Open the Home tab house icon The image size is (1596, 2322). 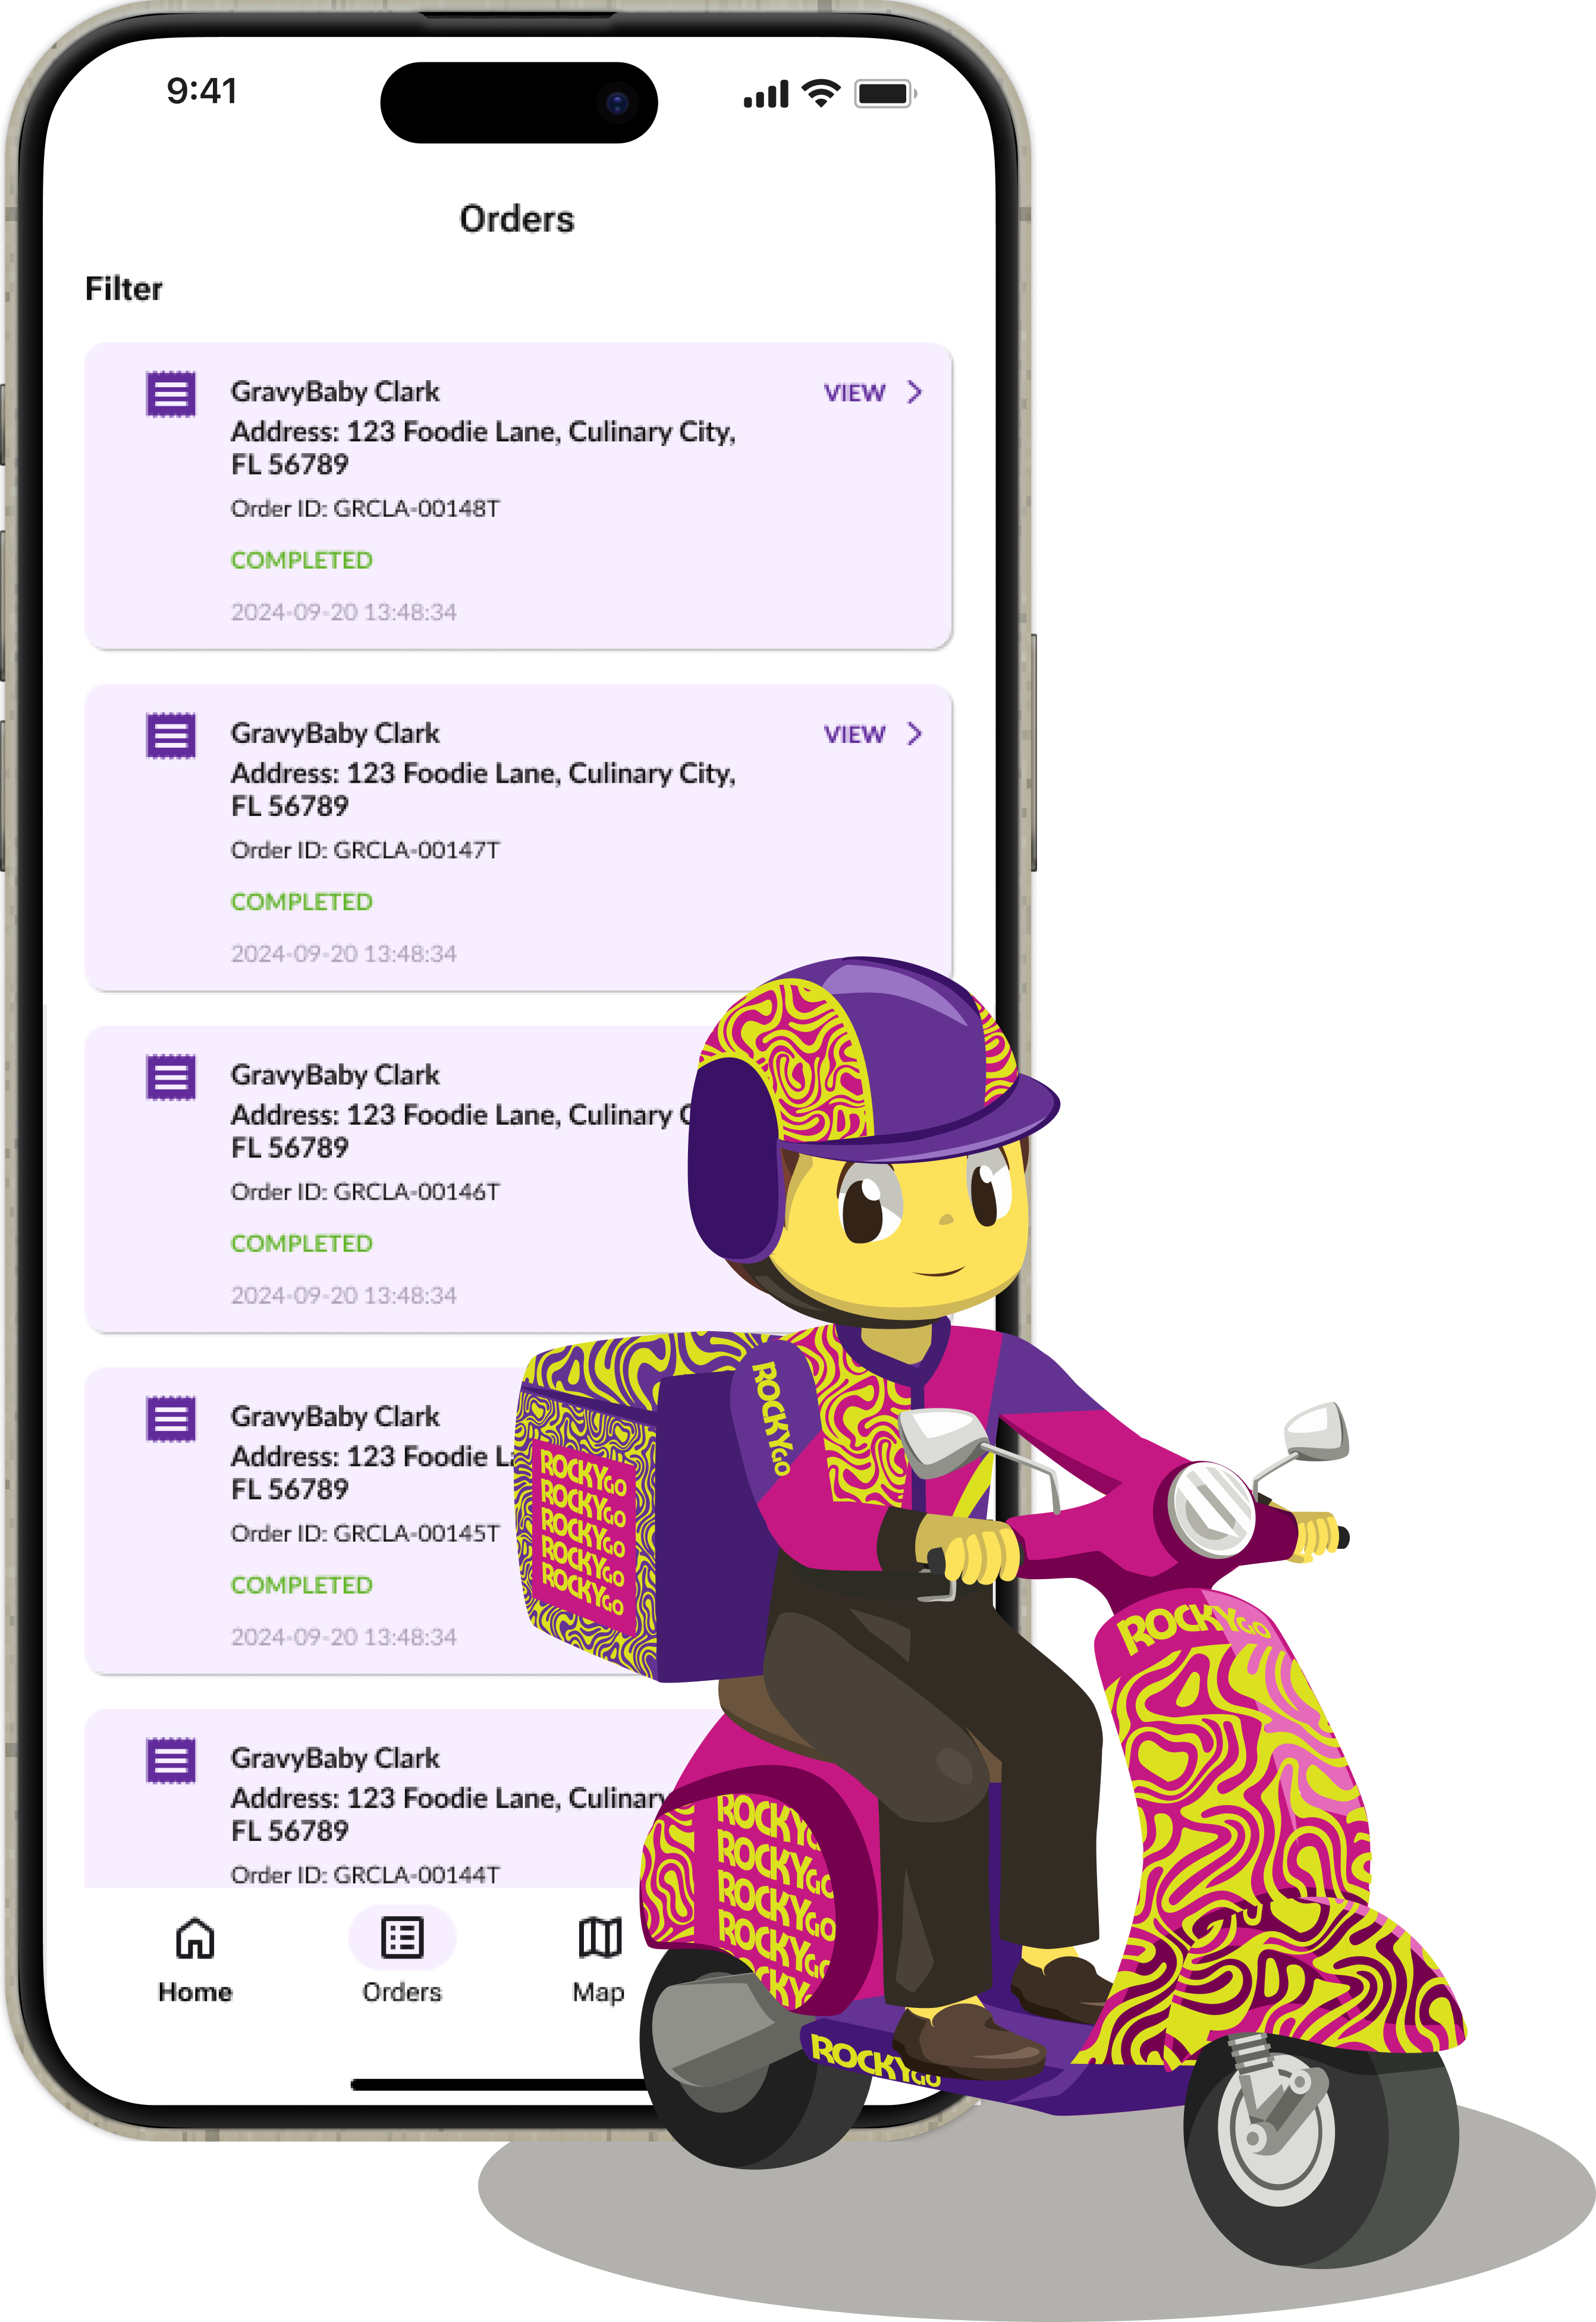[x=195, y=1938]
